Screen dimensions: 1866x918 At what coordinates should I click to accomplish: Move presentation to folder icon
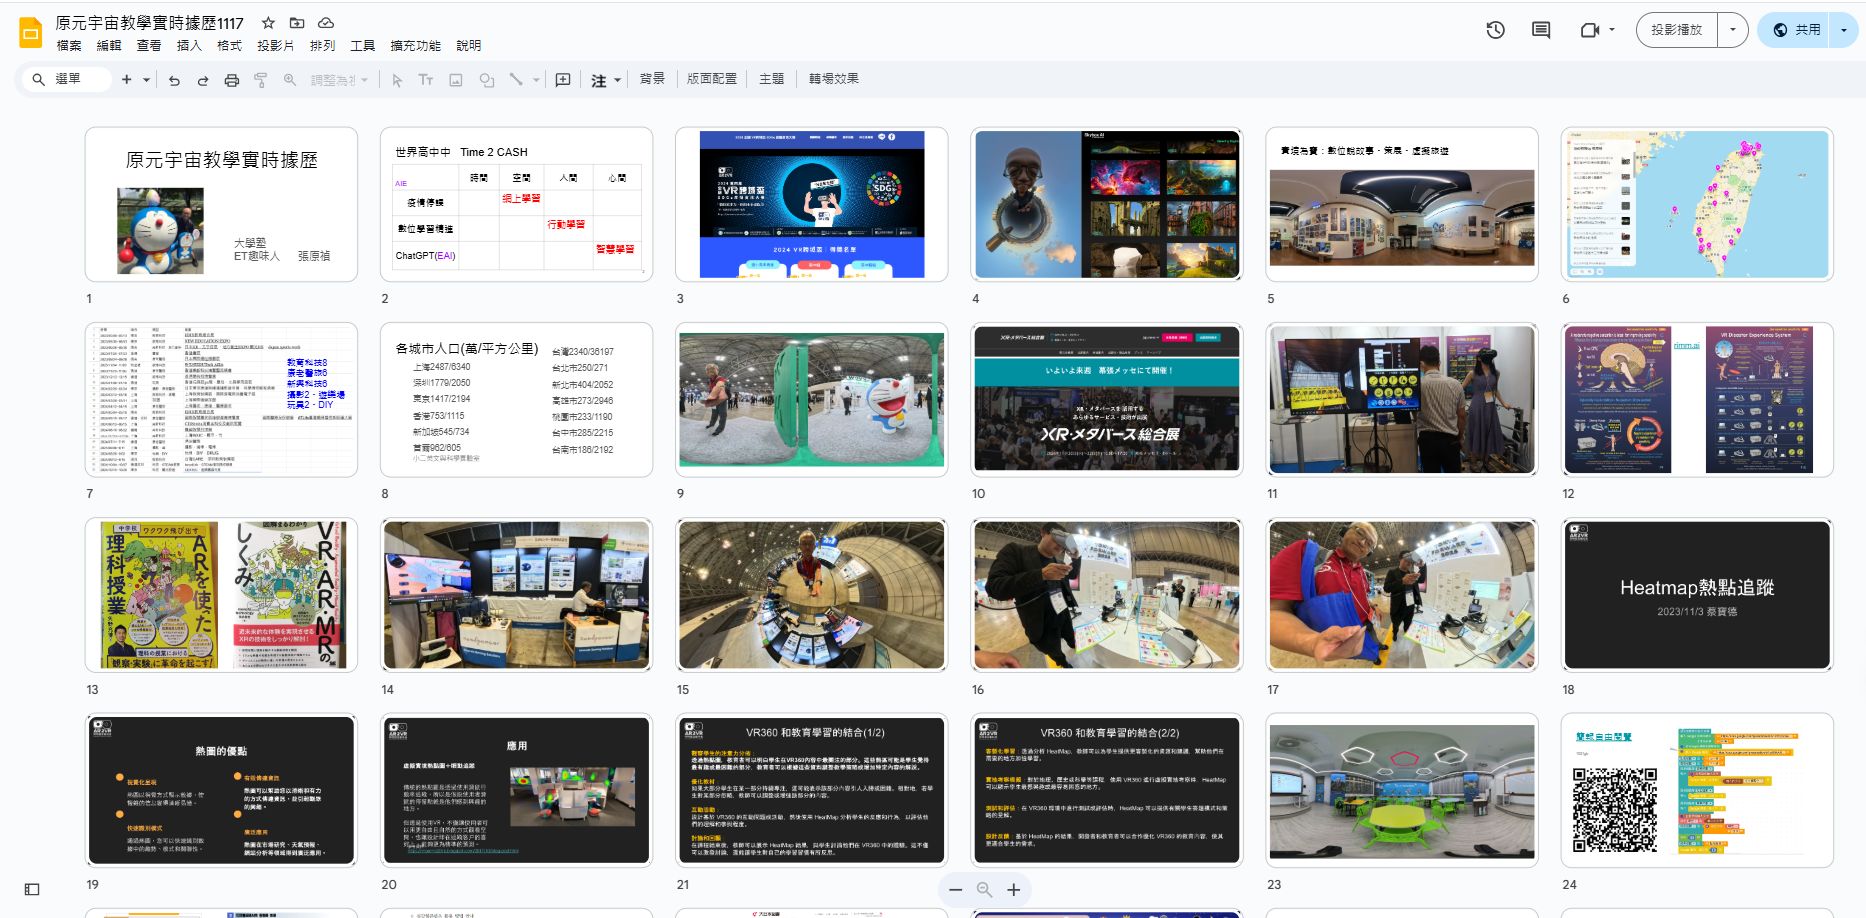click(x=297, y=22)
